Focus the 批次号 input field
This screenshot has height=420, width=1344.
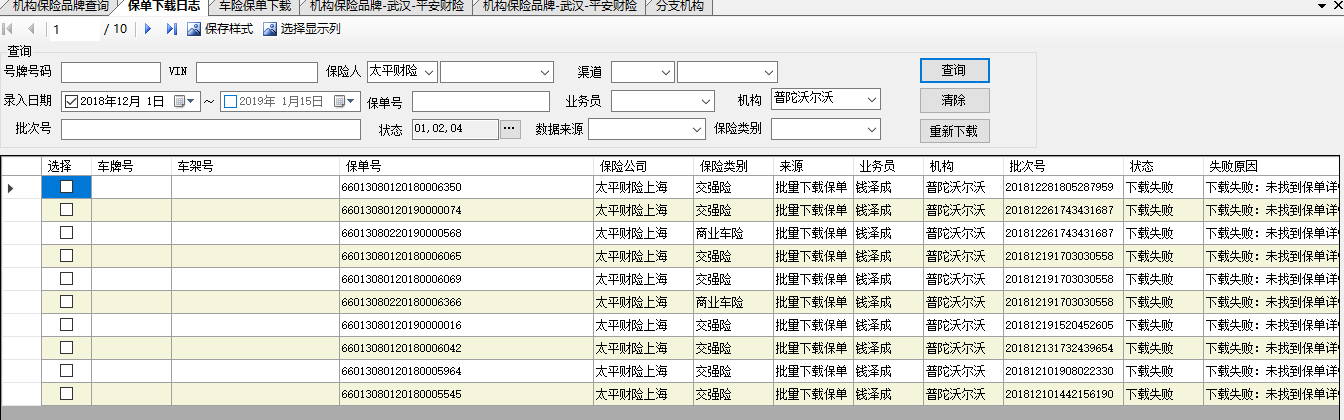211,129
